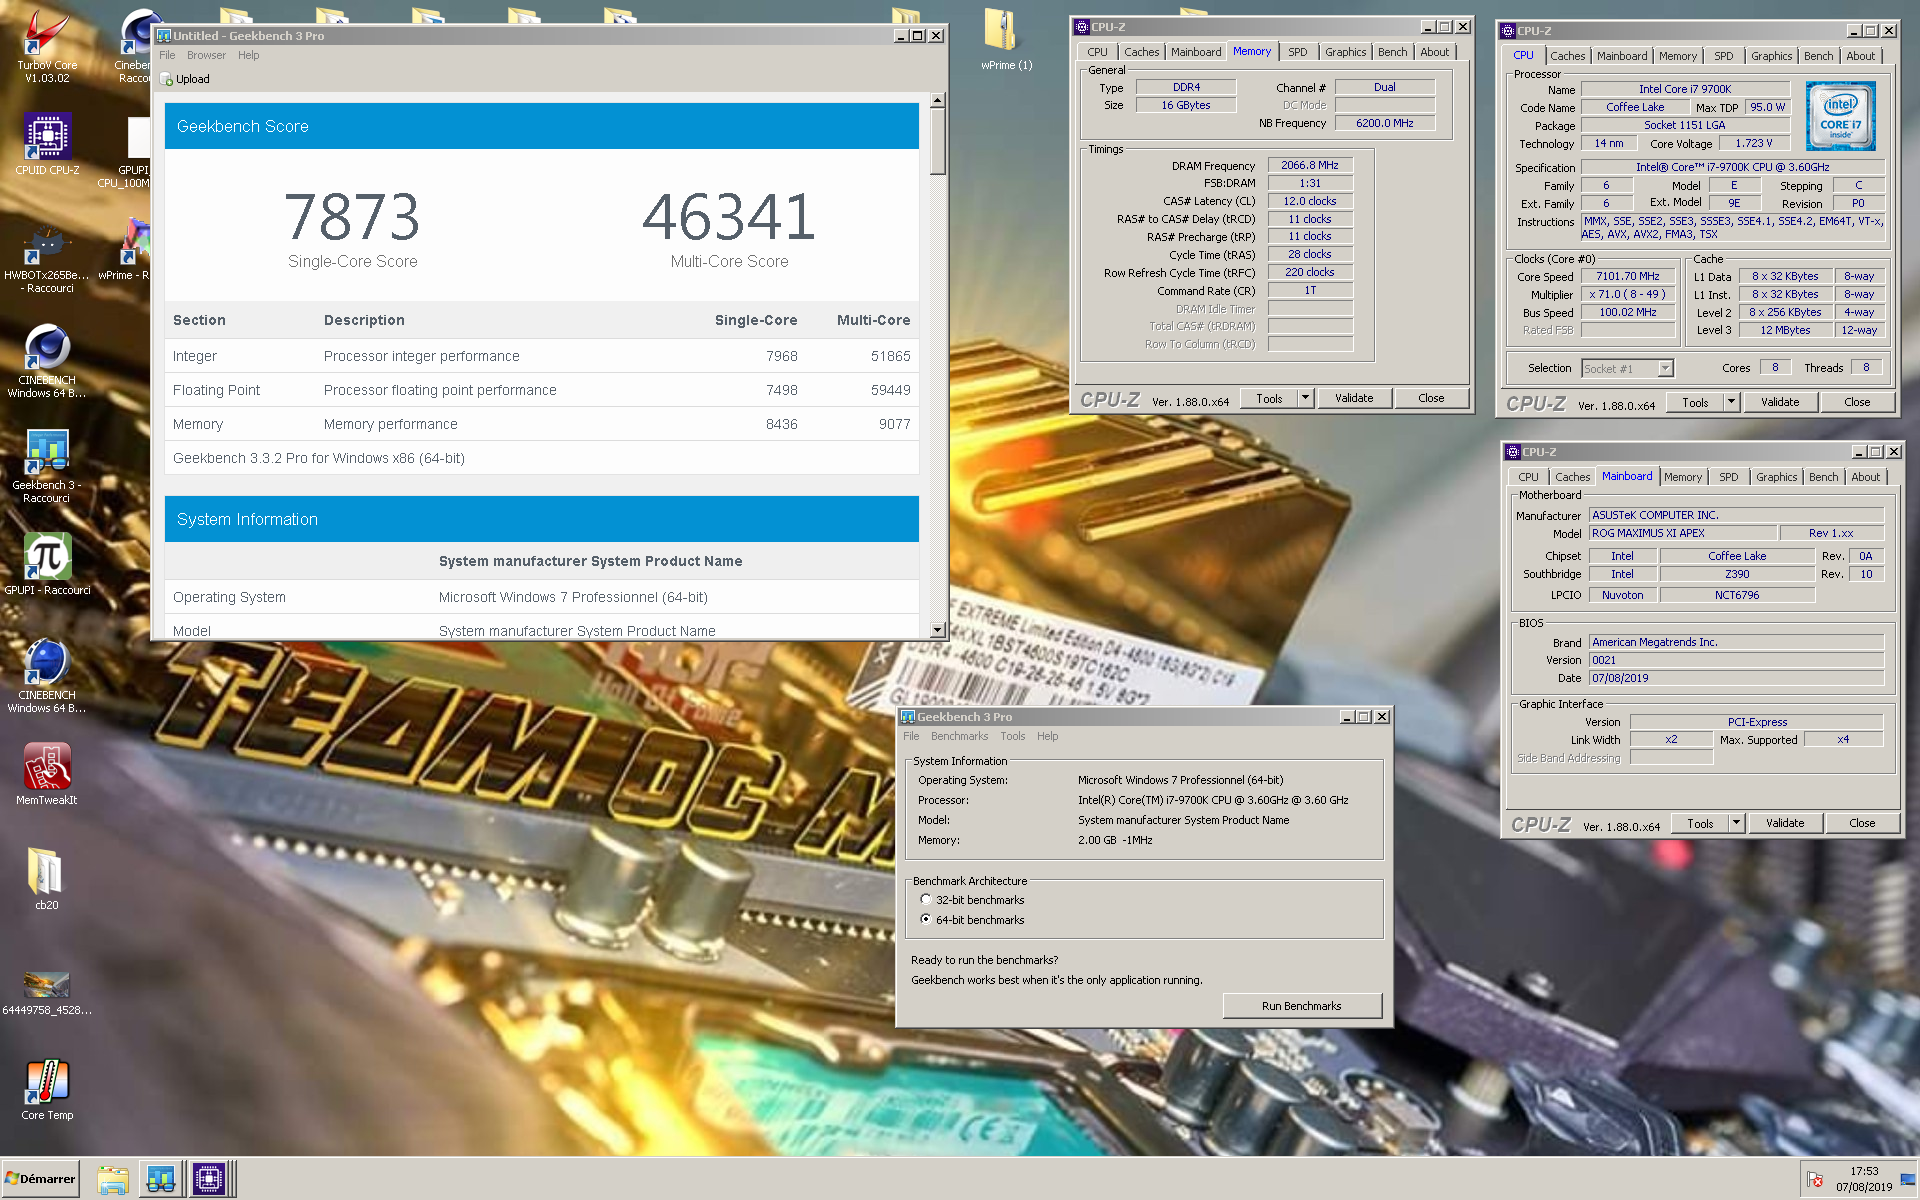
Task: Click Validate in Memory CPU-Z window
Action: click(x=1354, y=398)
